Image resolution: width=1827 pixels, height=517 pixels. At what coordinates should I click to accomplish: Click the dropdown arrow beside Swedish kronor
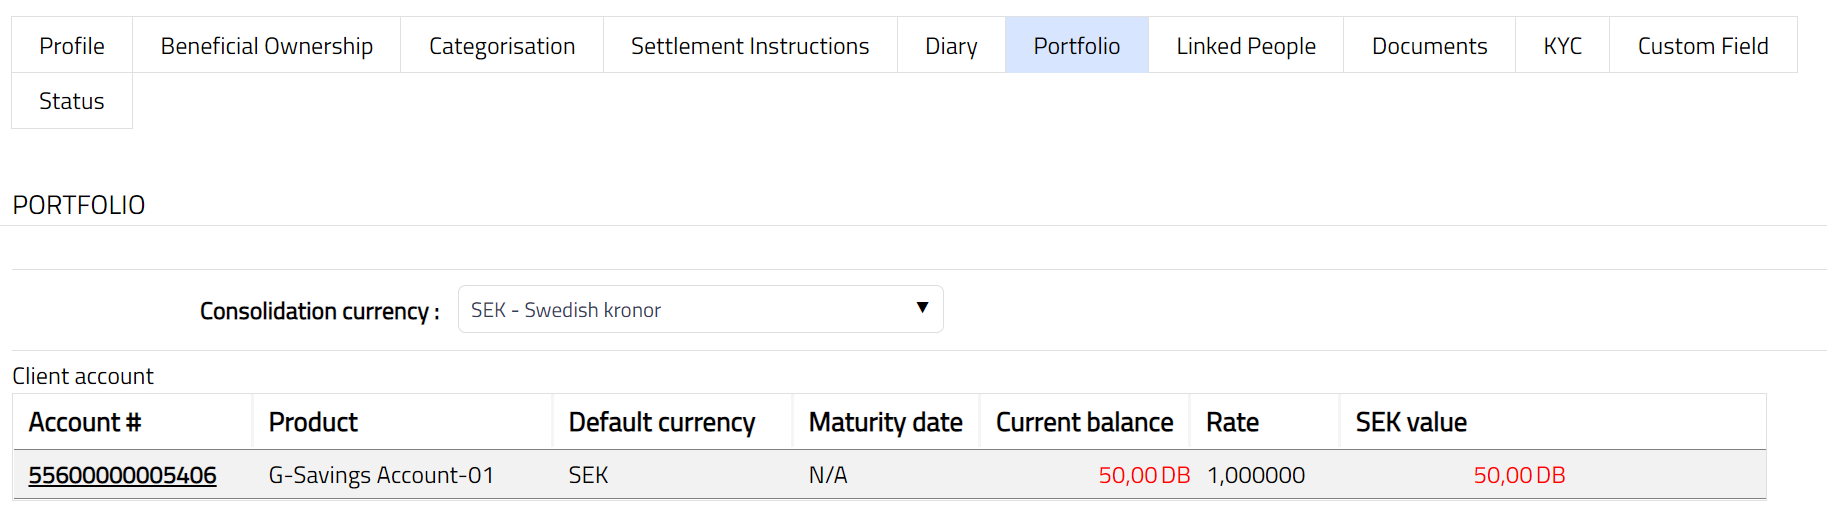(922, 308)
